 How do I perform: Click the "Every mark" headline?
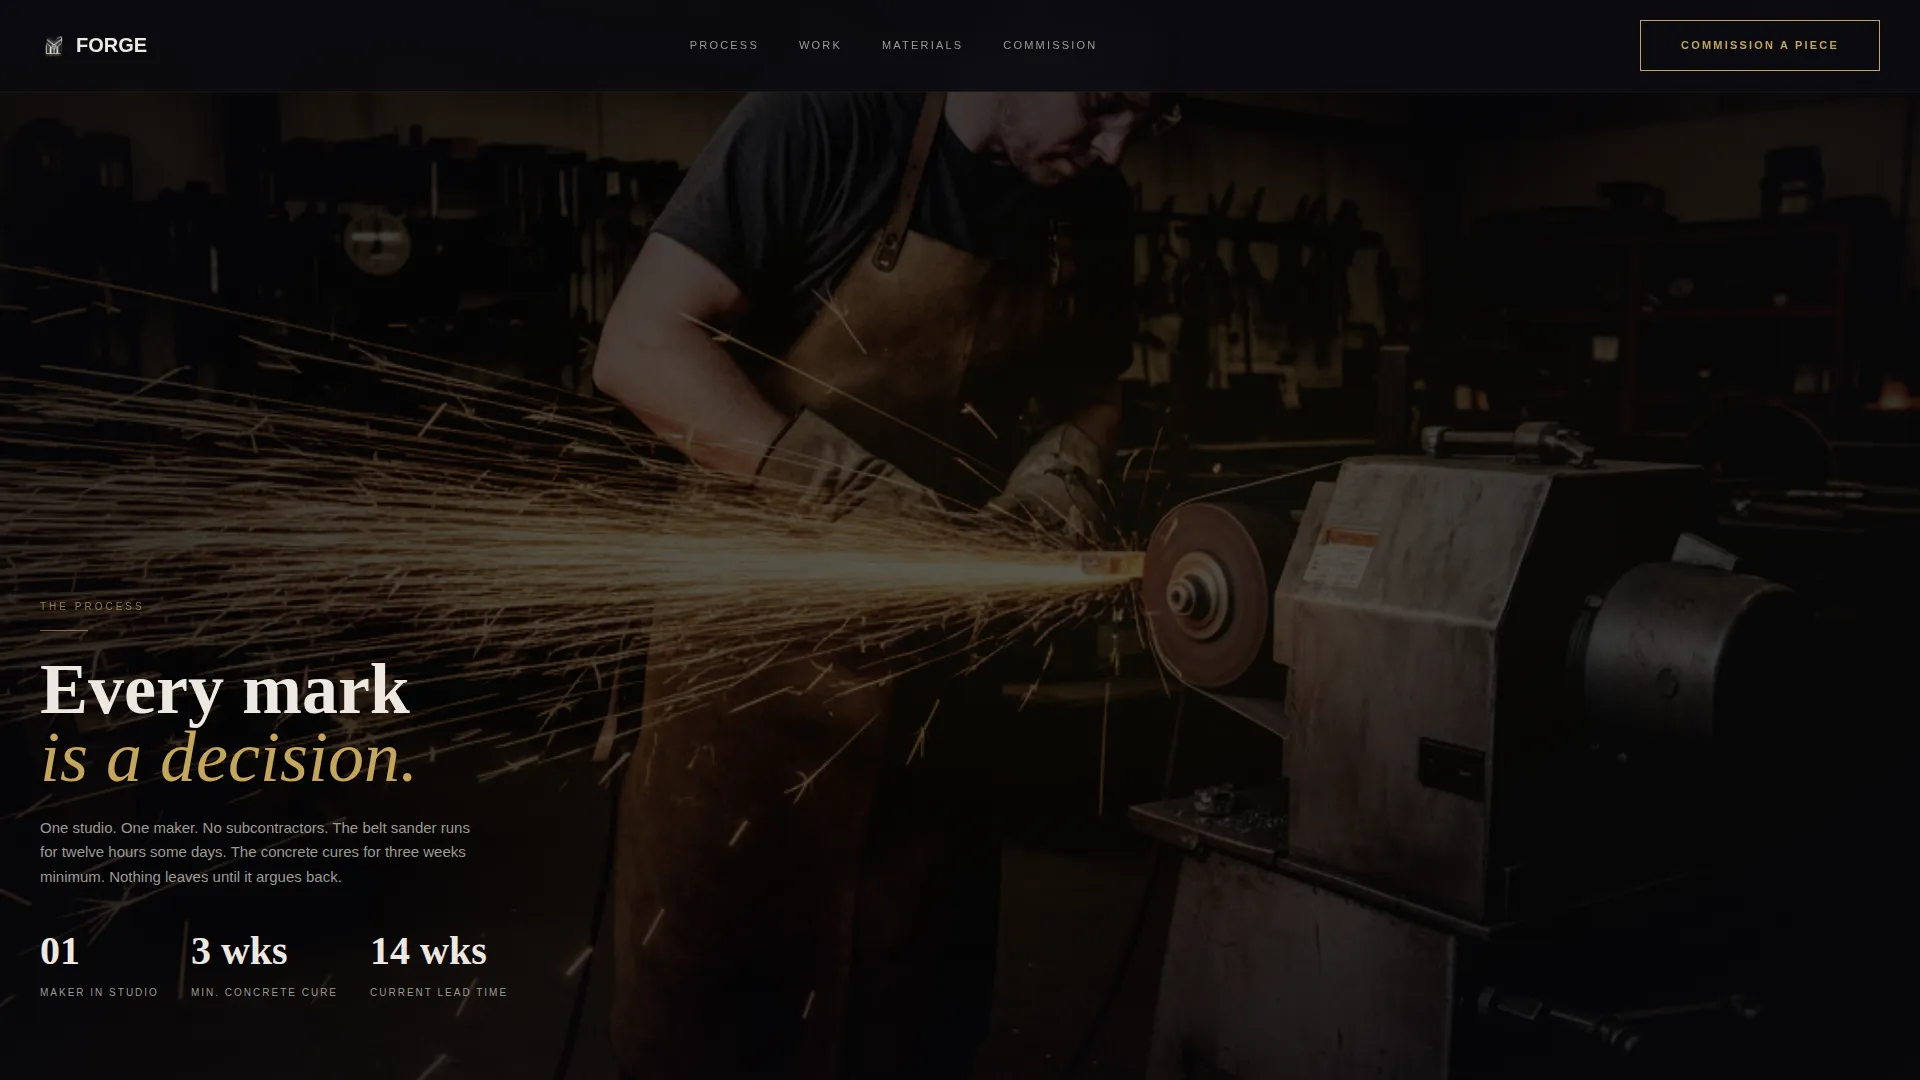[225, 689]
